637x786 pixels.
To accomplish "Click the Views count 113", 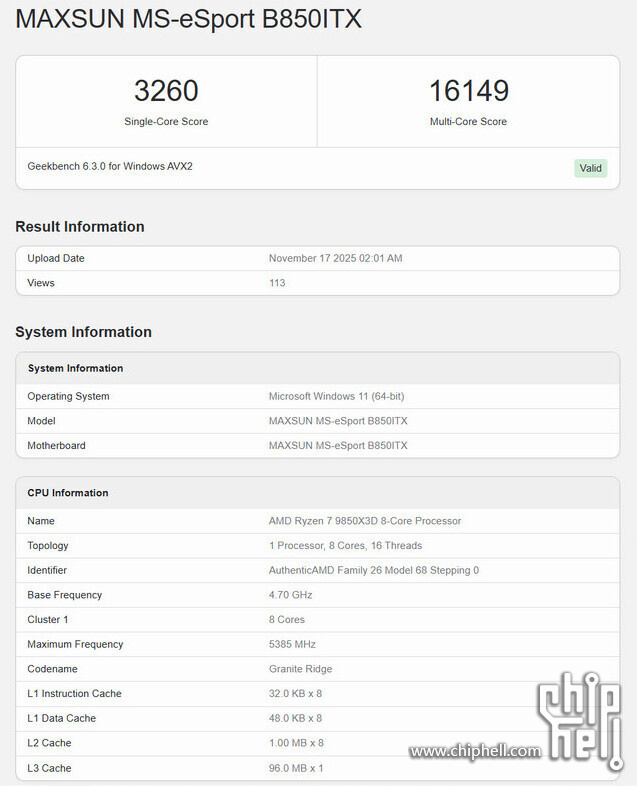I will pyautogui.click(x=277, y=283).
